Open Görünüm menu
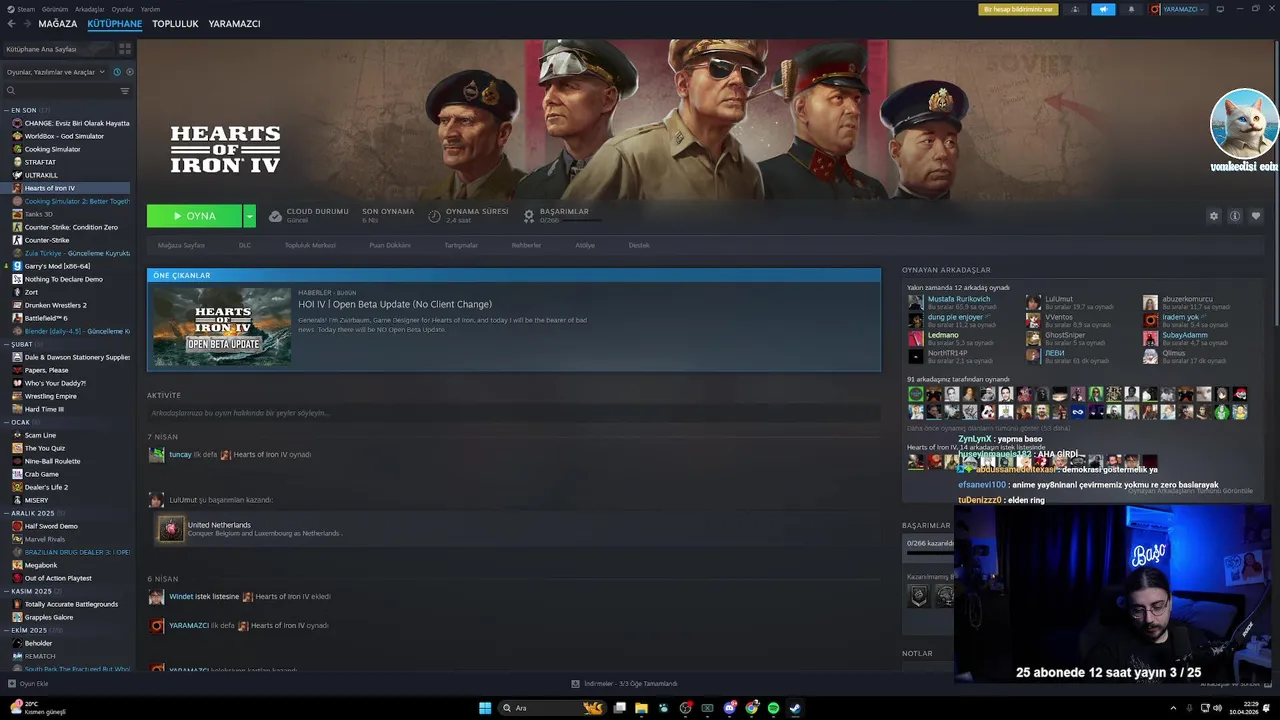This screenshot has height=720, width=1280. point(56,9)
